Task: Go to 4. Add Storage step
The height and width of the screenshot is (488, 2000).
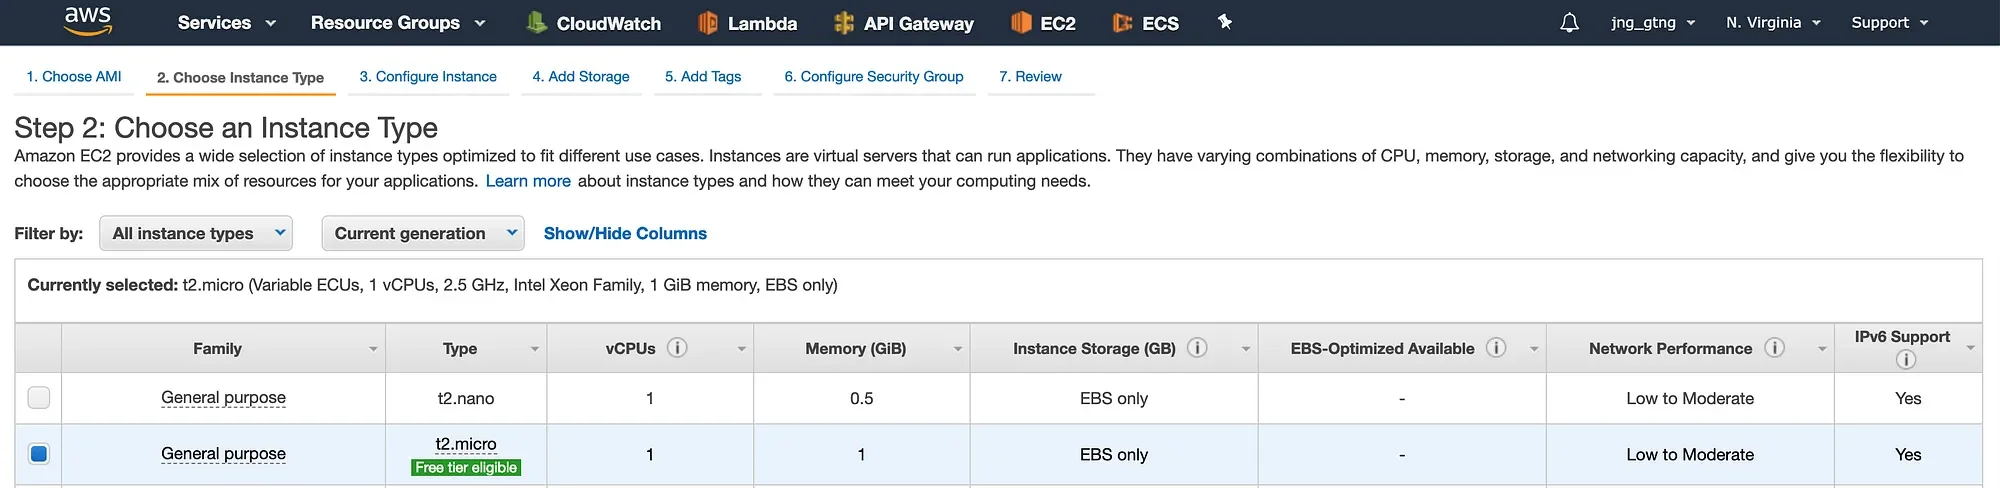Action: point(581,76)
